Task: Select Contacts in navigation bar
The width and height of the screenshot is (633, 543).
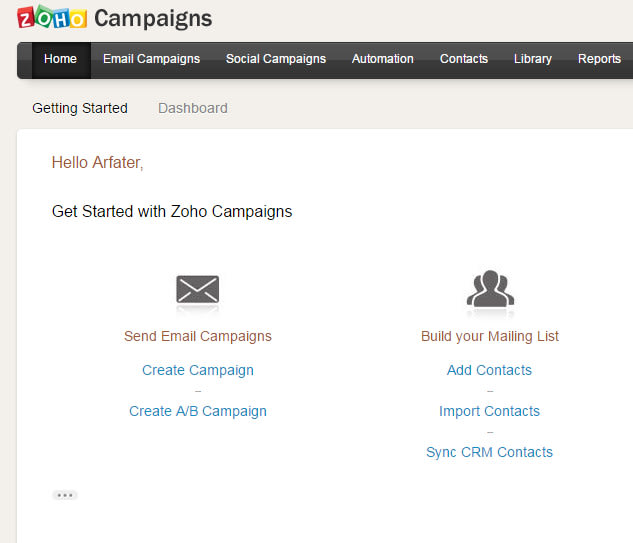Action: (x=464, y=59)
